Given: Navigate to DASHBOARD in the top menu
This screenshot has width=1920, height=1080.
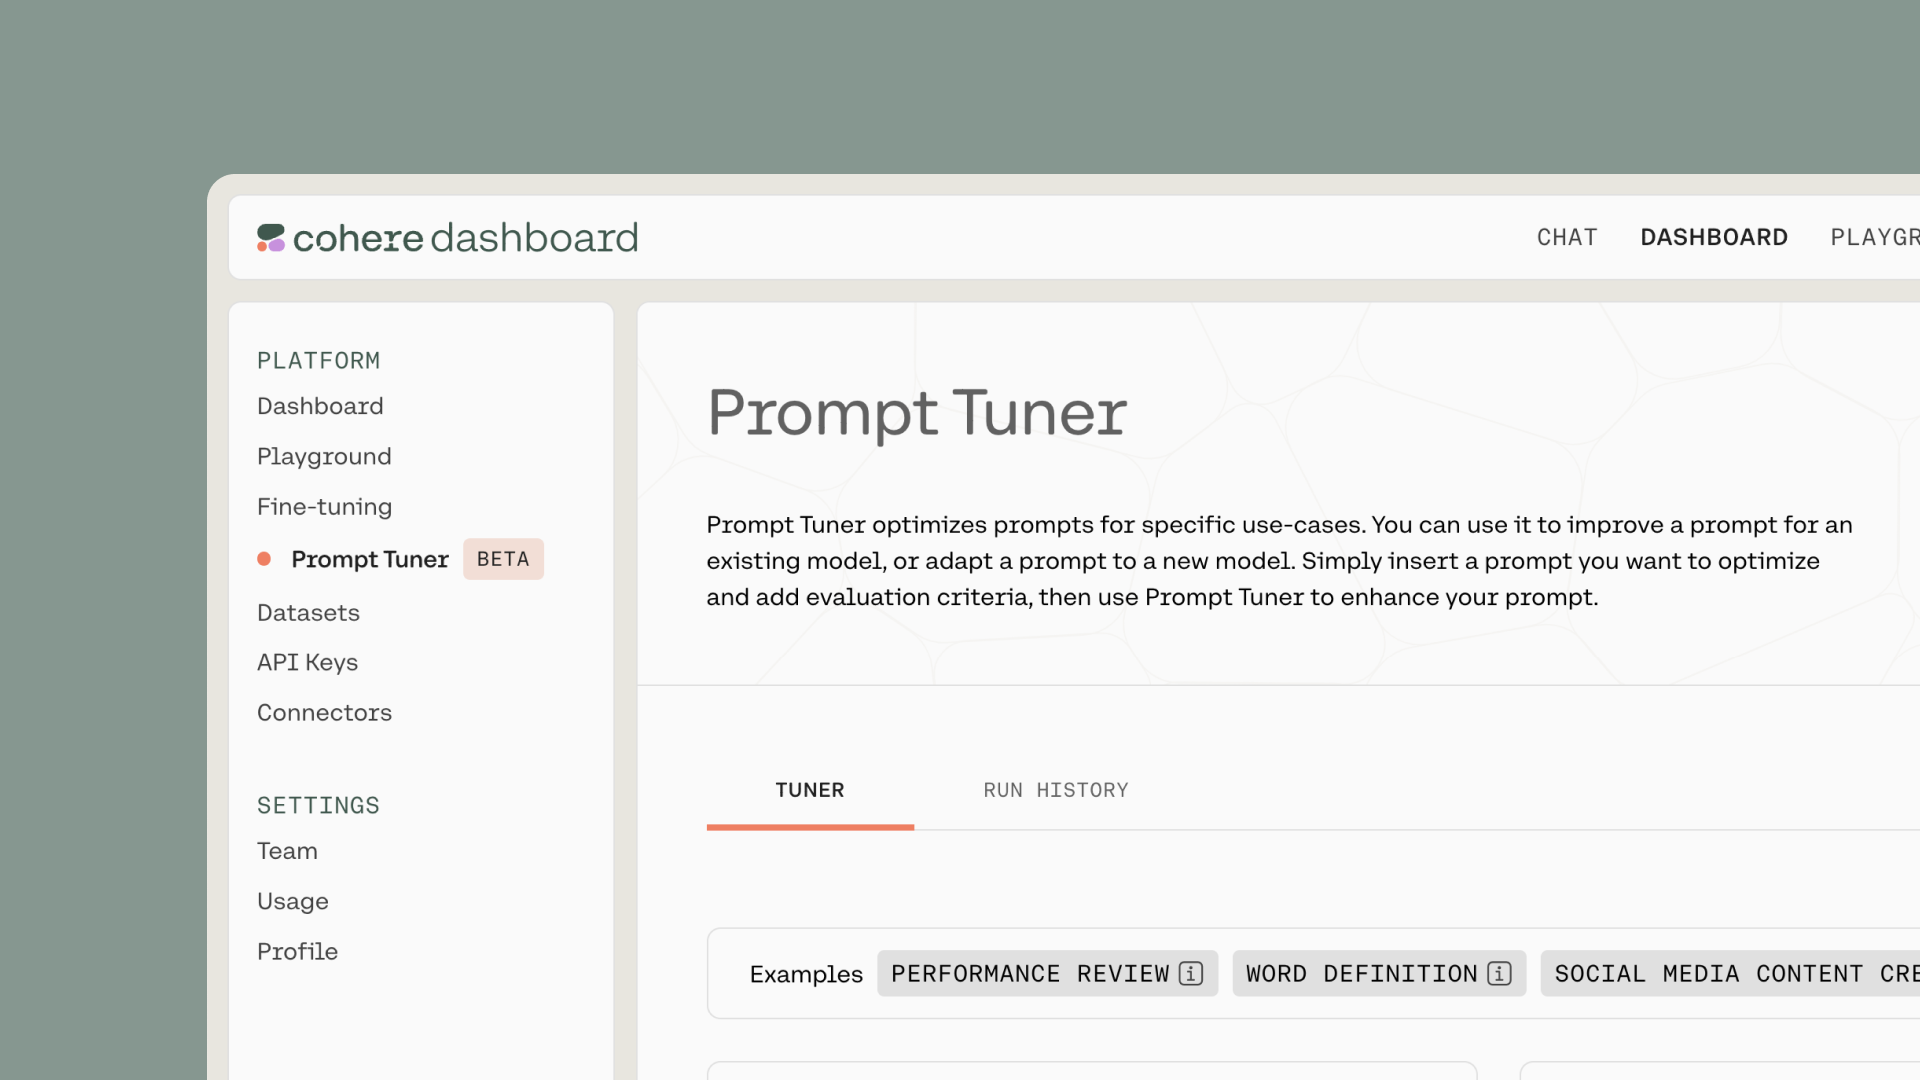Looking at the screenshot, I should pos(1713,236).
